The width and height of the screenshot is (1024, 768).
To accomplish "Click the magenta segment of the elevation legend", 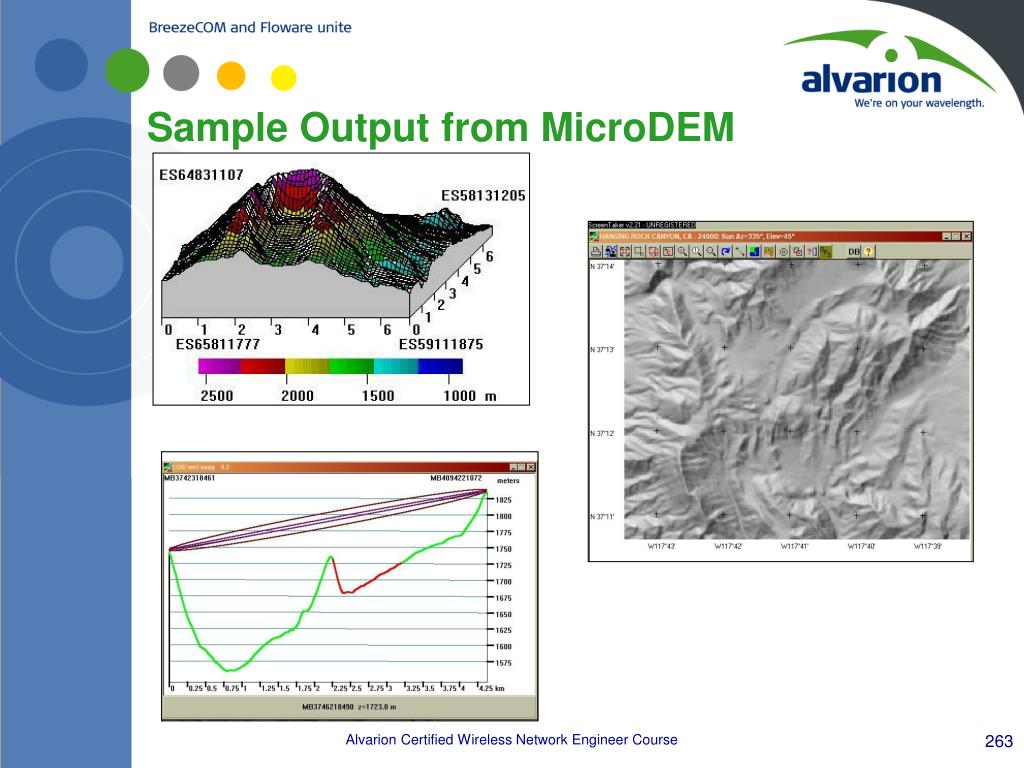I will 220,366.
